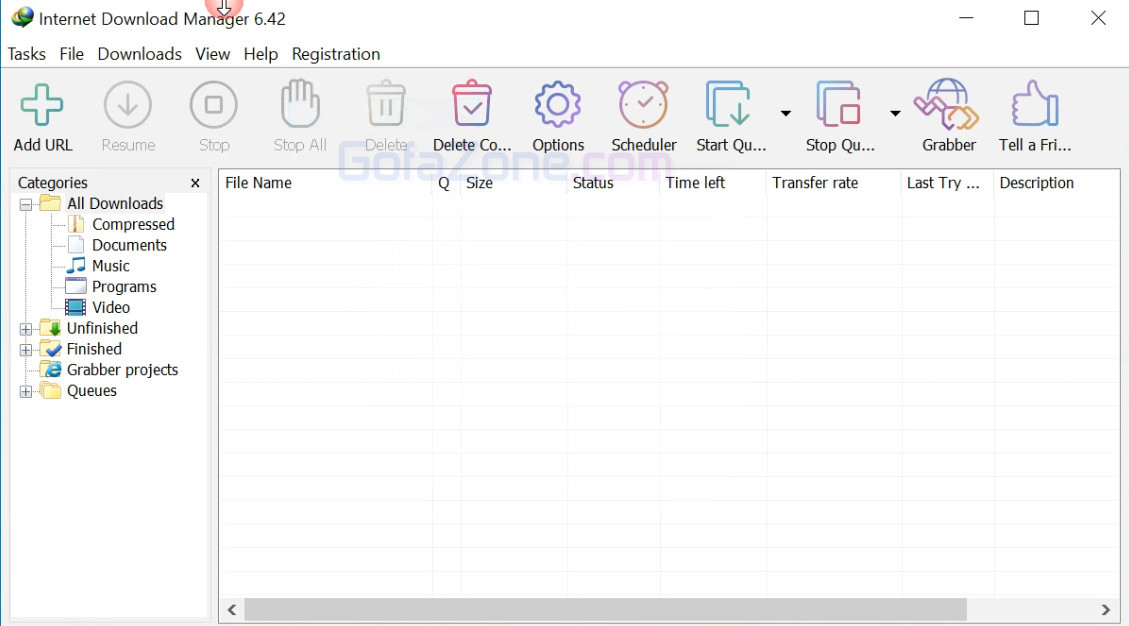This screenshot has width=1129, height=626.
Task: Collapse the All Downloads tree node
Action: [26, 204]
